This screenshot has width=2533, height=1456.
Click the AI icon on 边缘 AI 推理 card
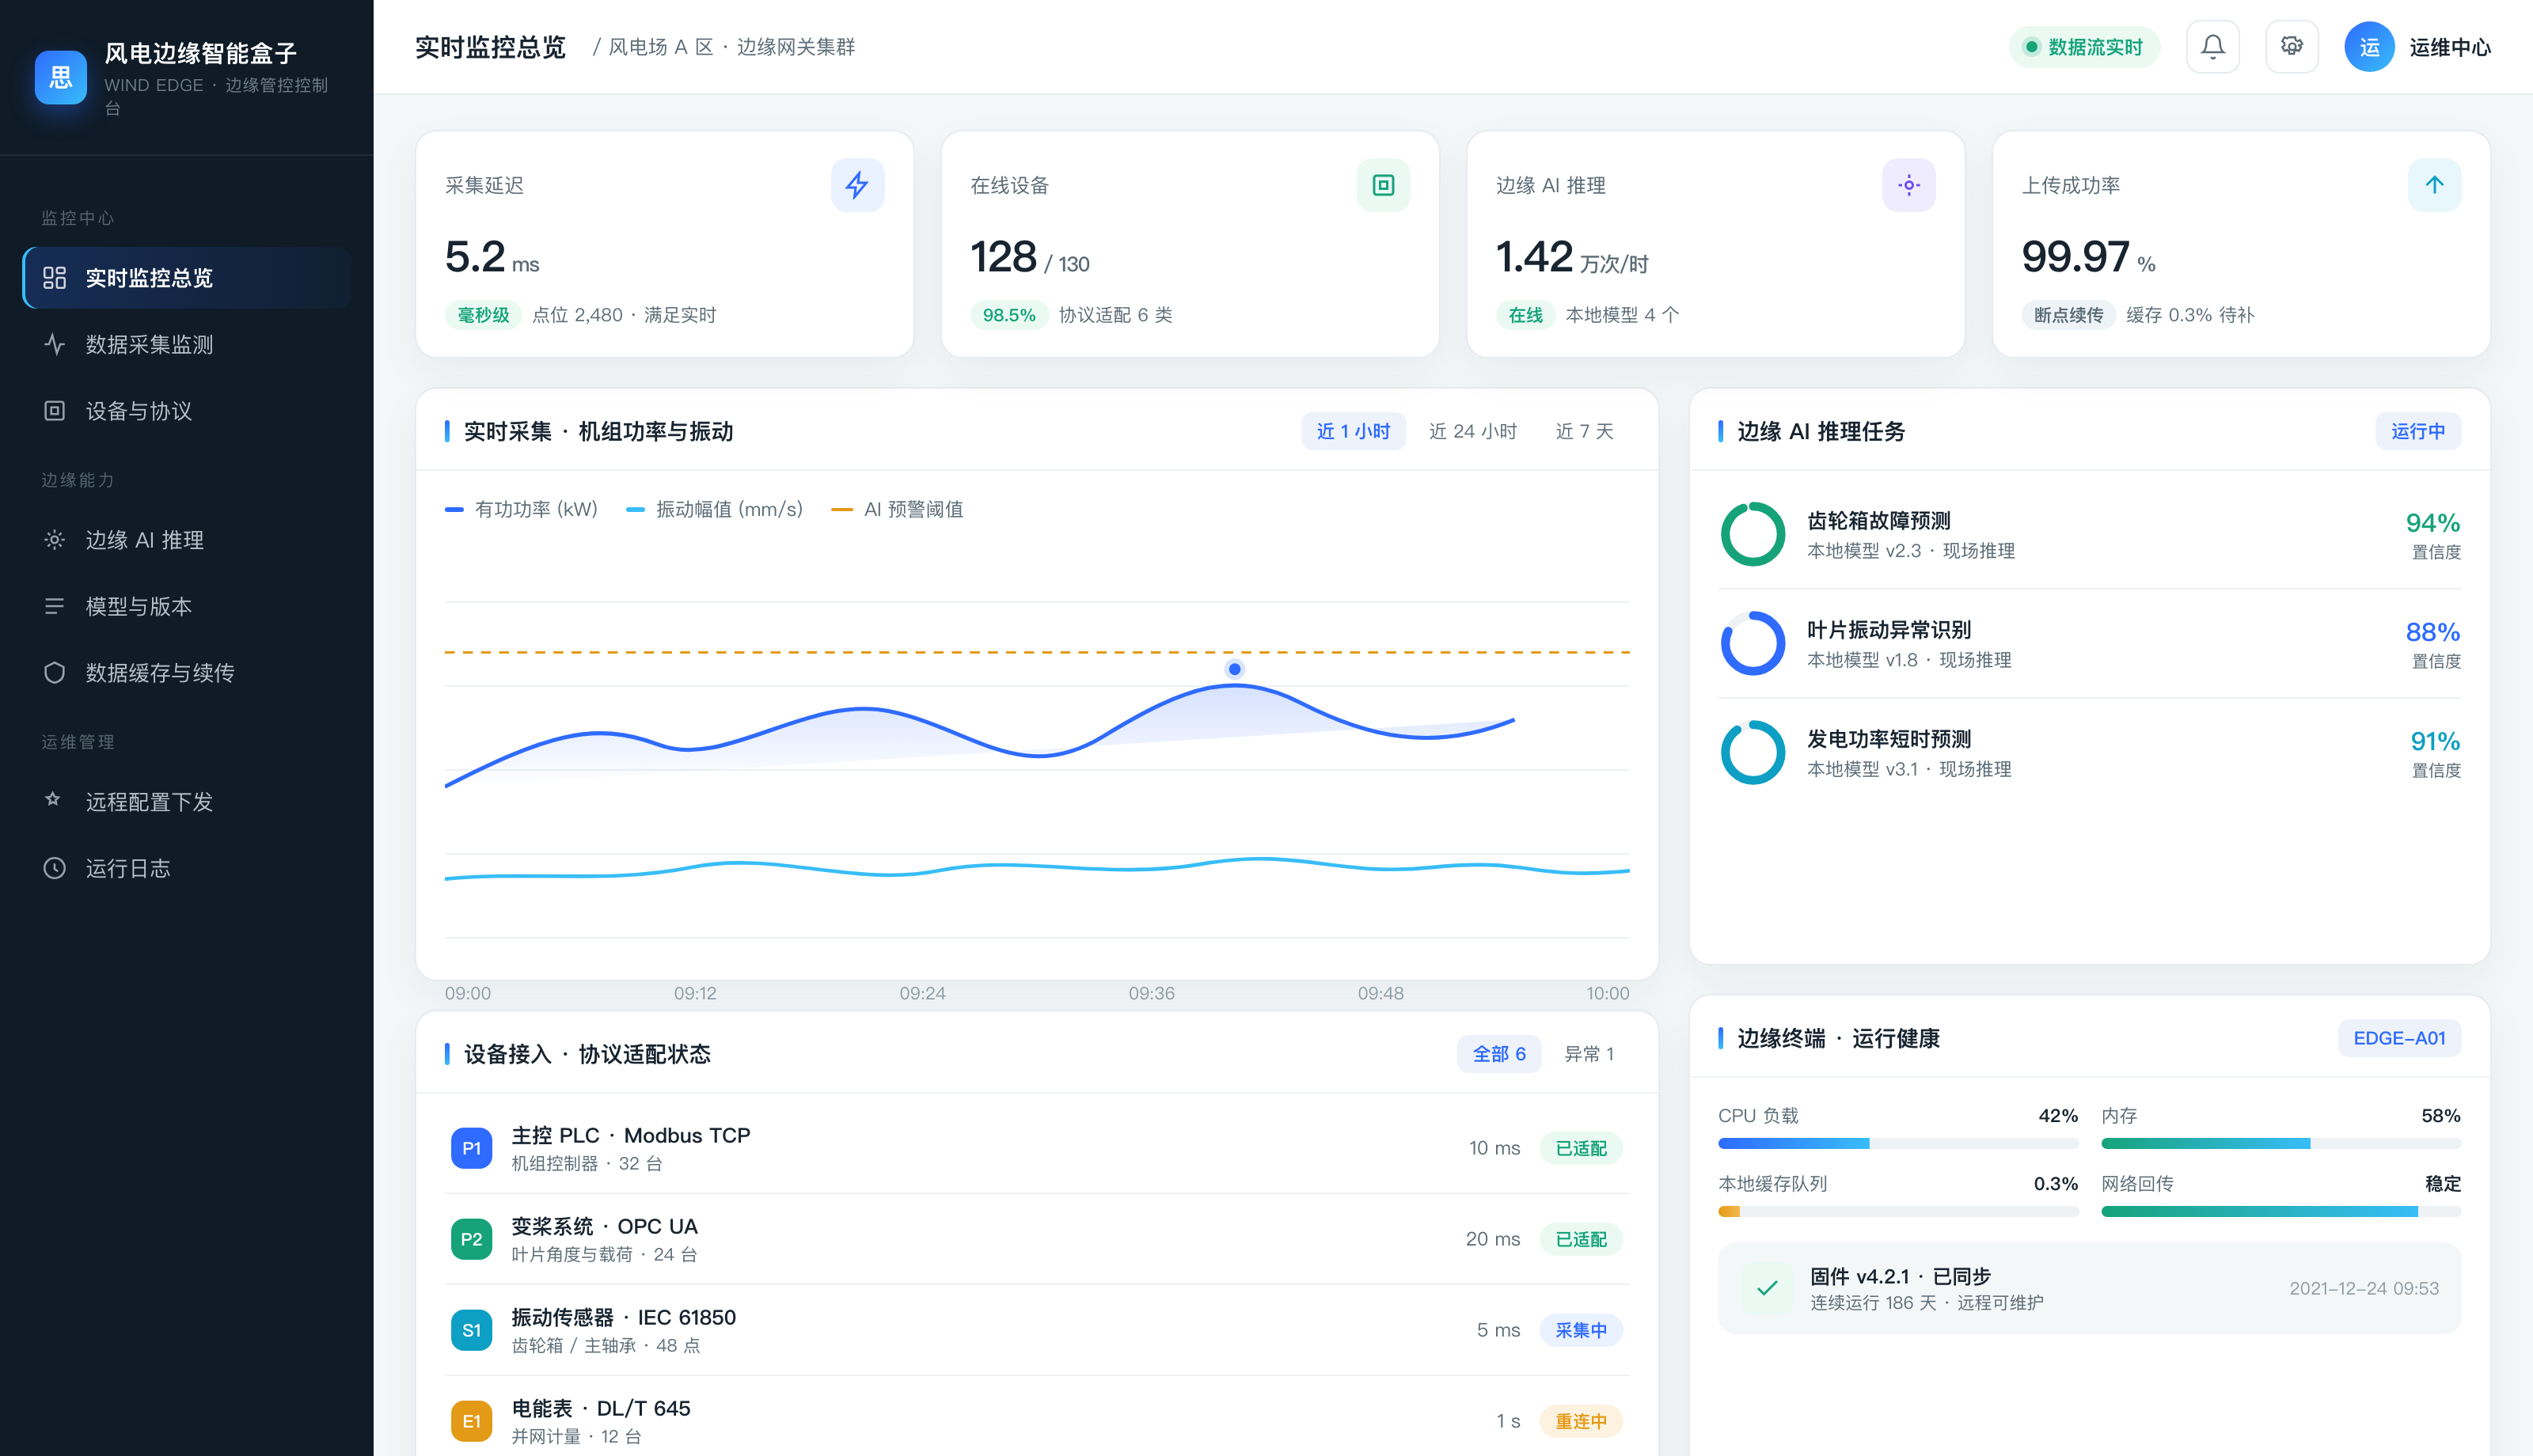pos(1908,185)
